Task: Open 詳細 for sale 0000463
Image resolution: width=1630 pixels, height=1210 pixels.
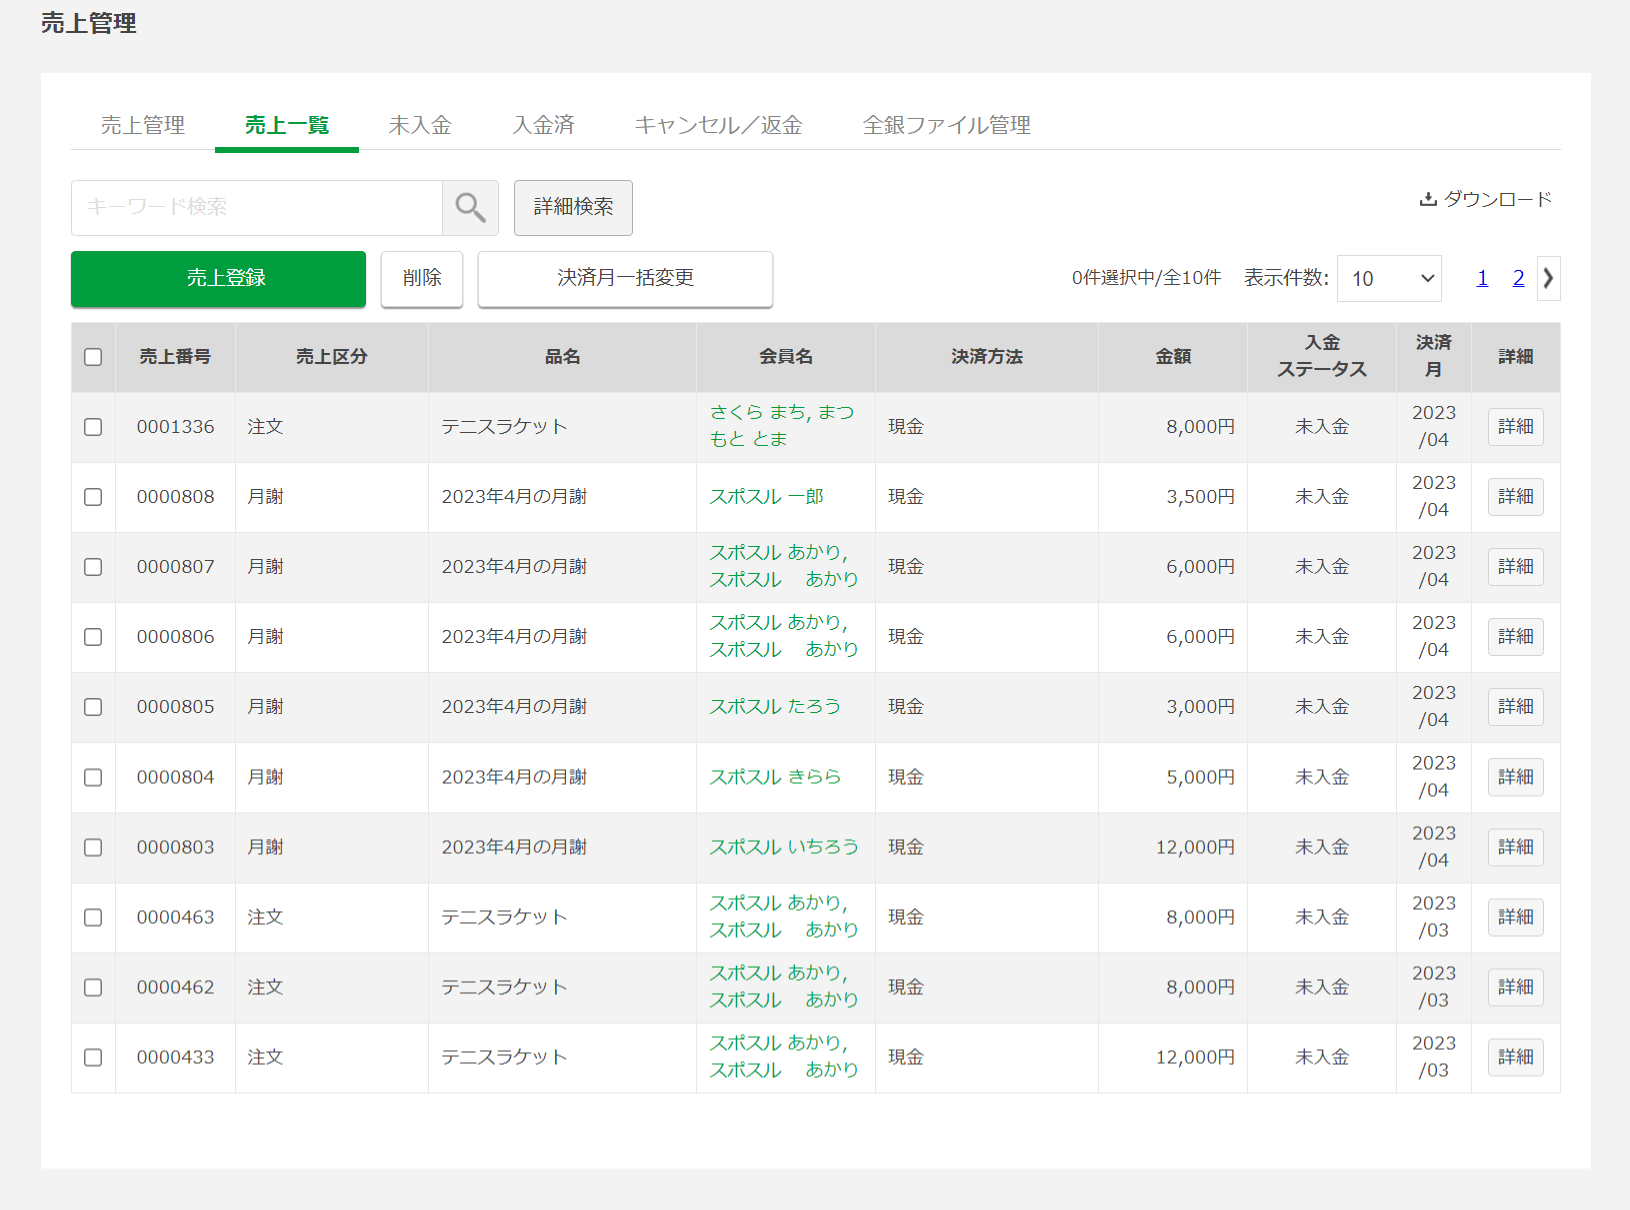Action: 1515,917
